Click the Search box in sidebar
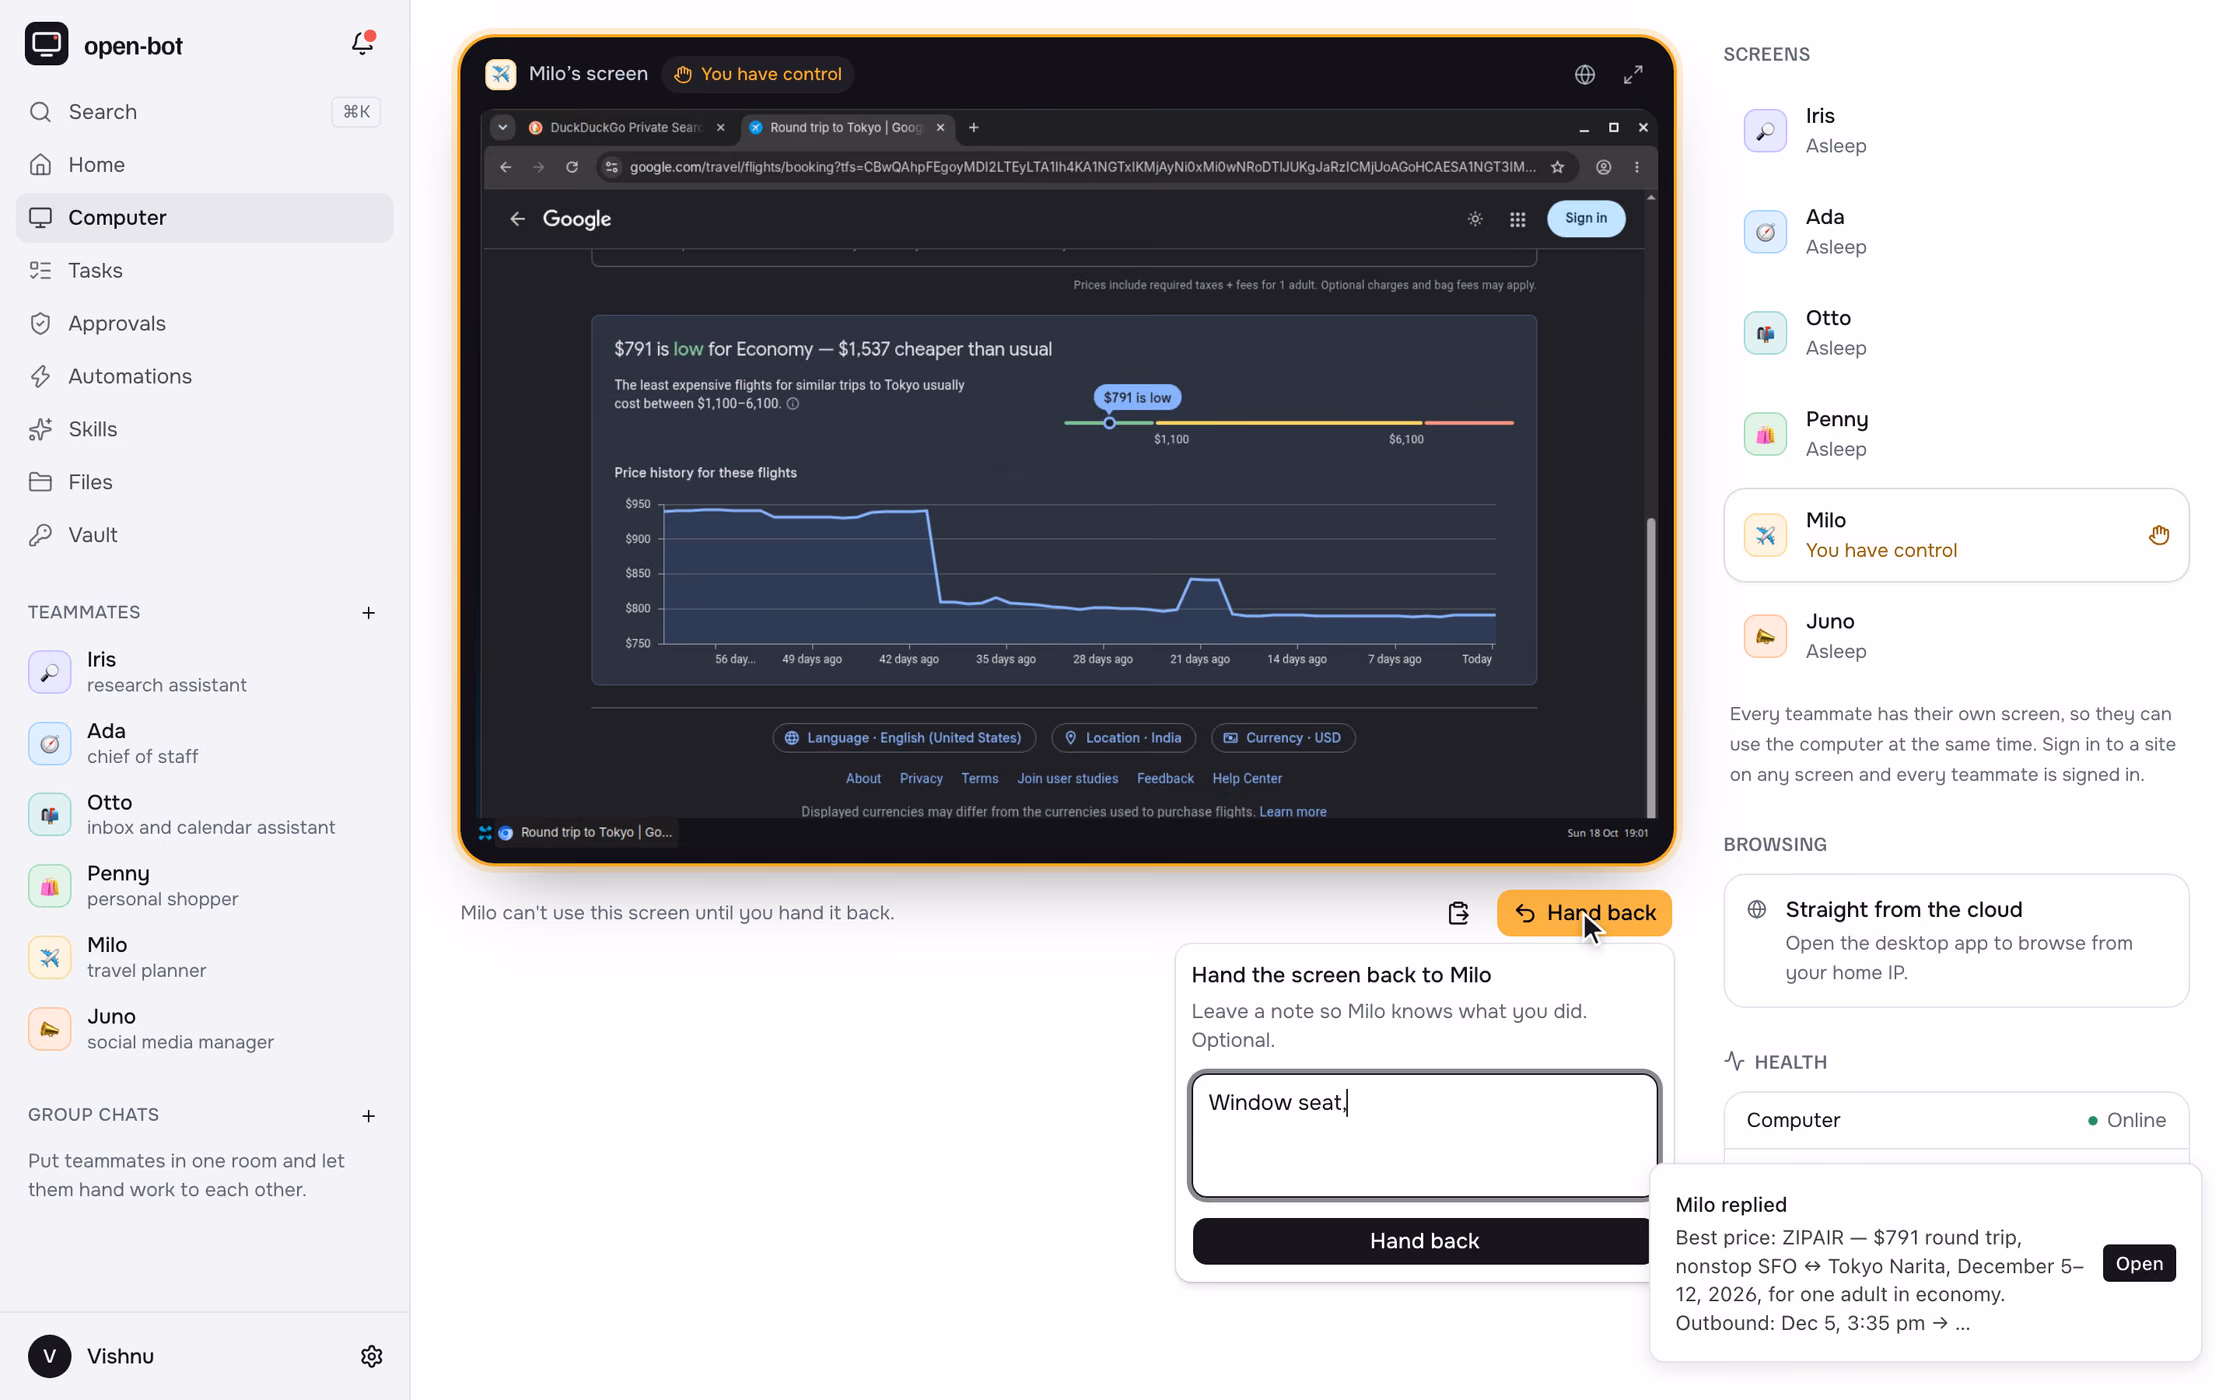This screenshot has width=2240, height=1400. click(204, 112)
